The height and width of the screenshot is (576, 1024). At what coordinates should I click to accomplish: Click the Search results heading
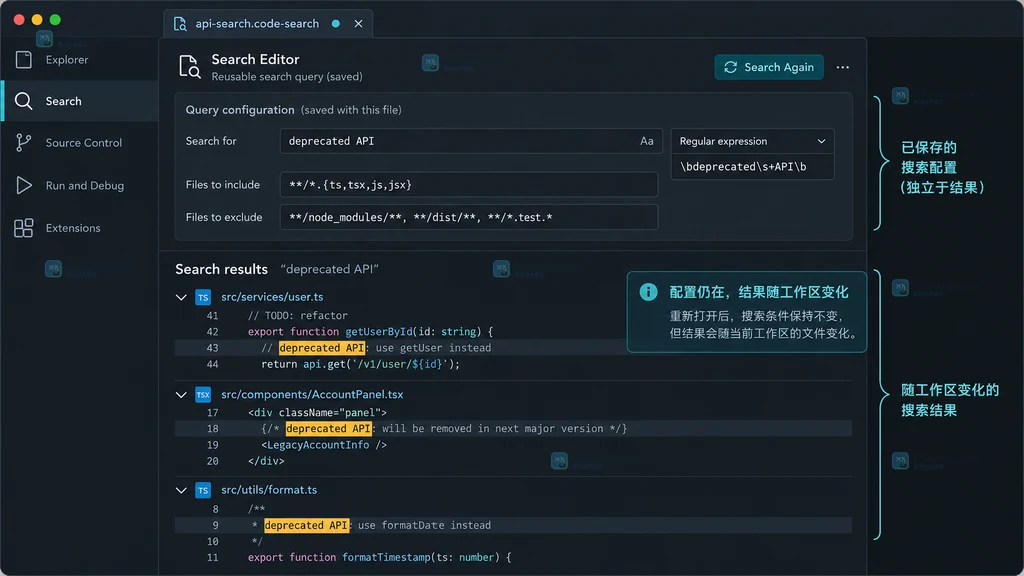221,269
